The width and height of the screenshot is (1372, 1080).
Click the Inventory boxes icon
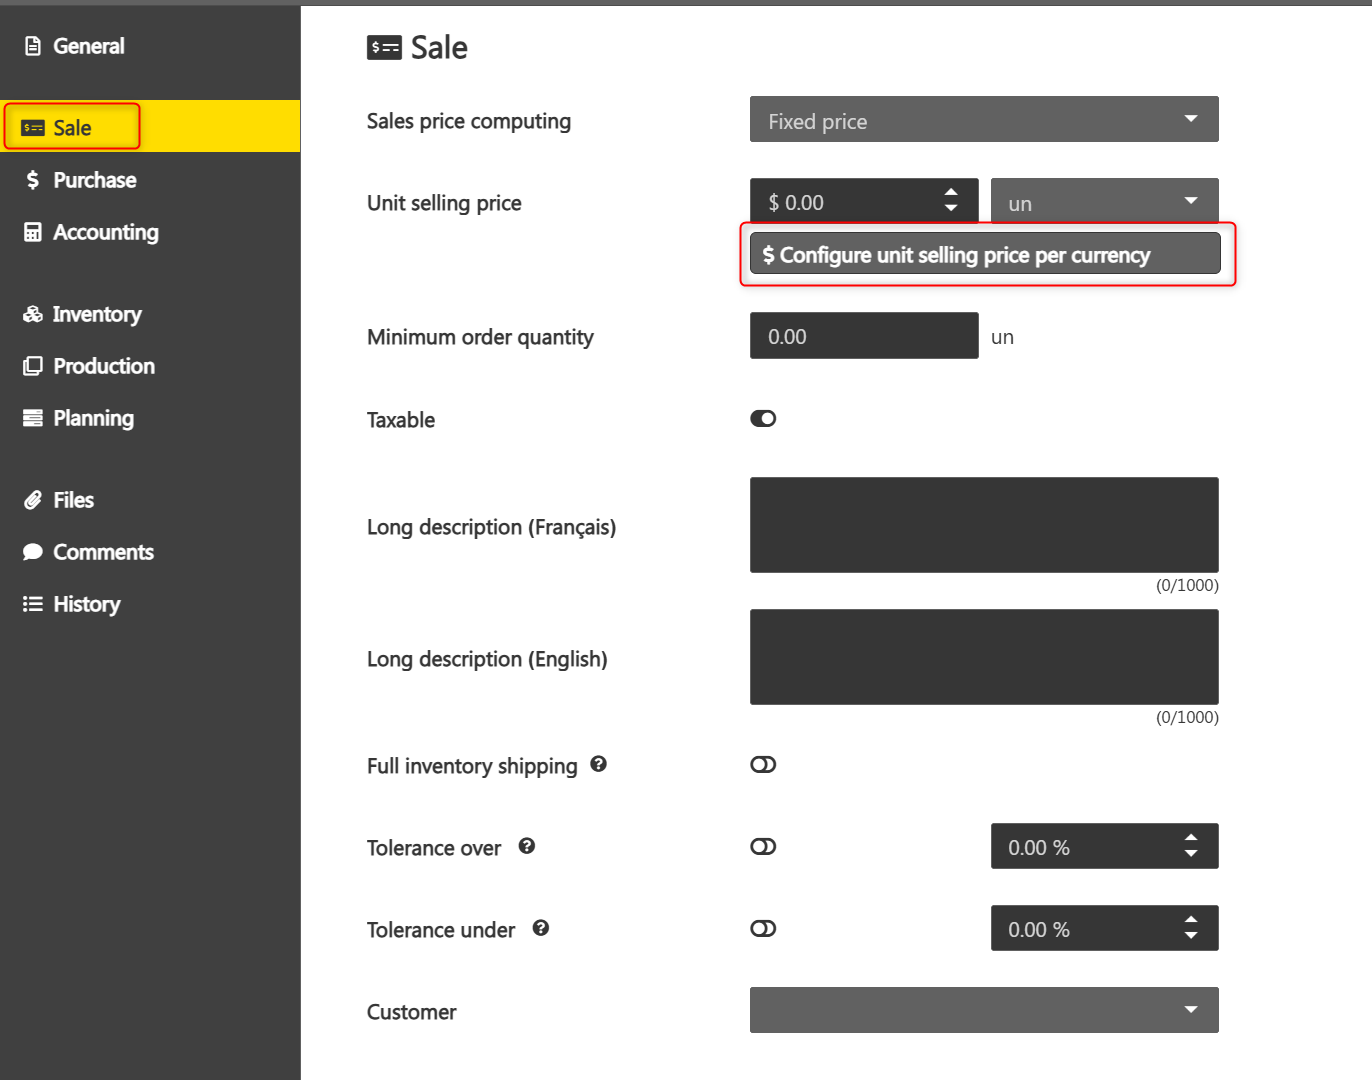click(x=33, y=314)
